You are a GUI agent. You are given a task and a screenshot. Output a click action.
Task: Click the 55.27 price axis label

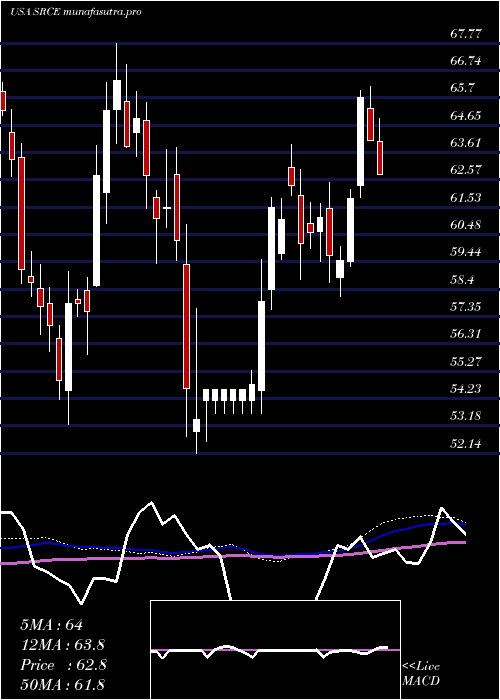(466, 361)
